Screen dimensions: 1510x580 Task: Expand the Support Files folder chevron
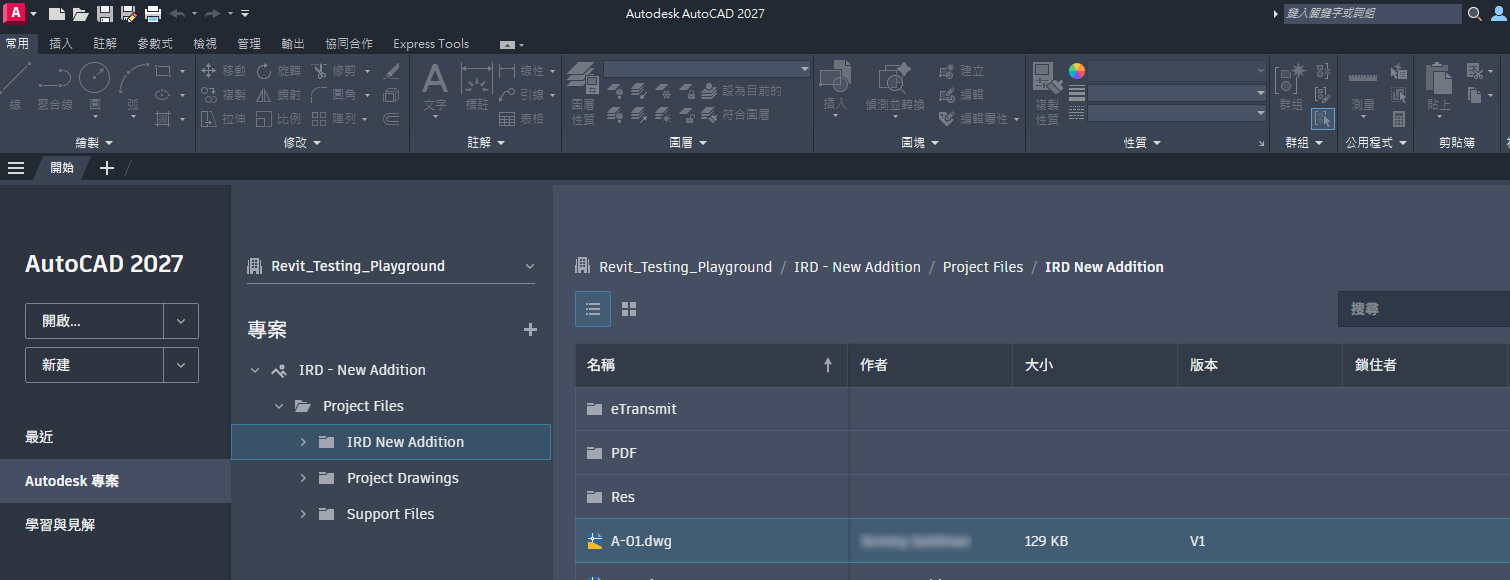pyautogui.click(x=303, y=514)
